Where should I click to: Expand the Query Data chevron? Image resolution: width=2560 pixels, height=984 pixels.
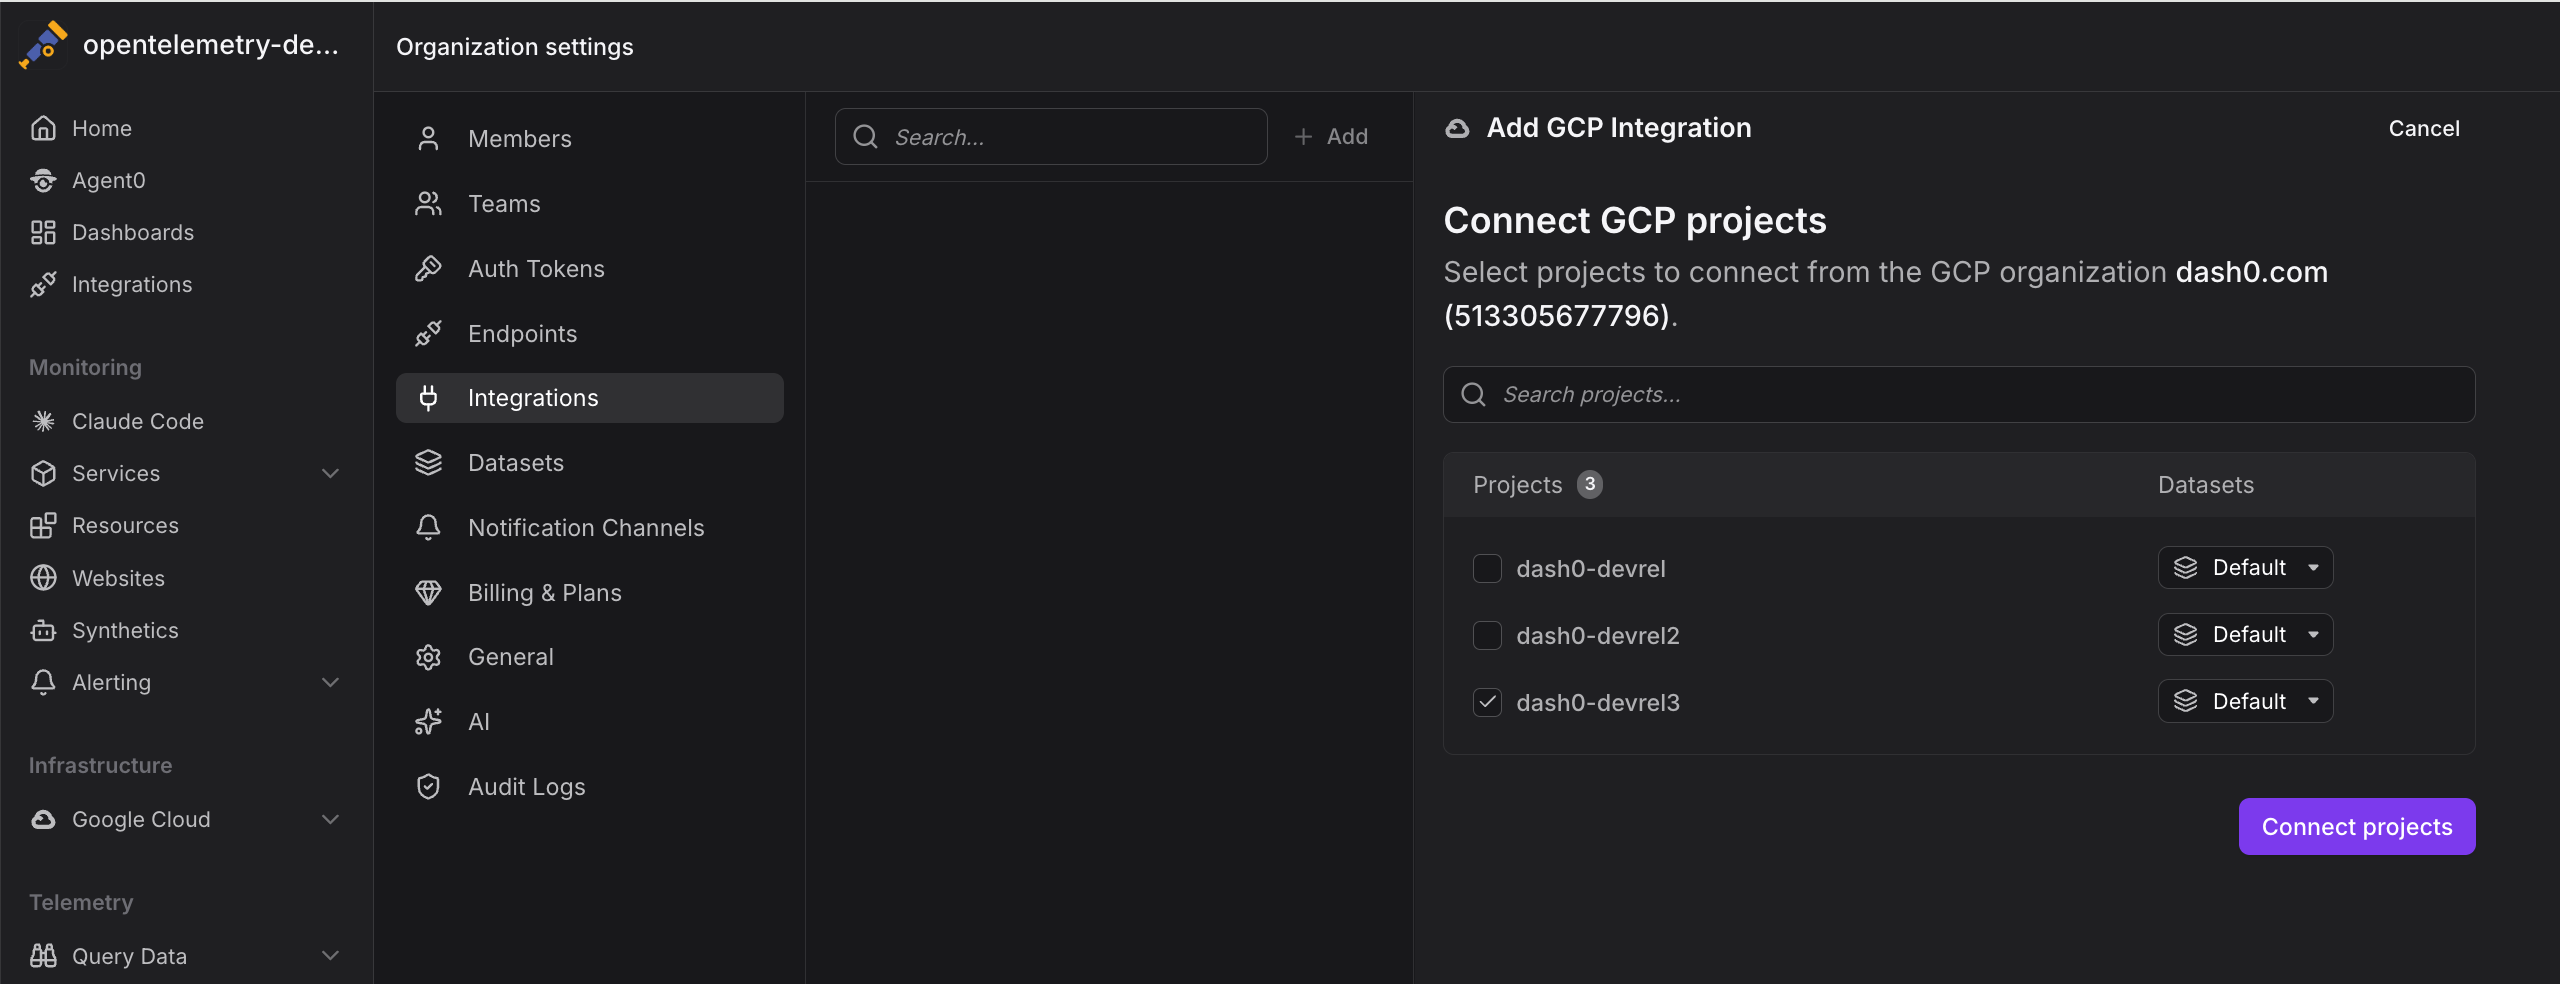pyautogui.click(x=330, y=956)
